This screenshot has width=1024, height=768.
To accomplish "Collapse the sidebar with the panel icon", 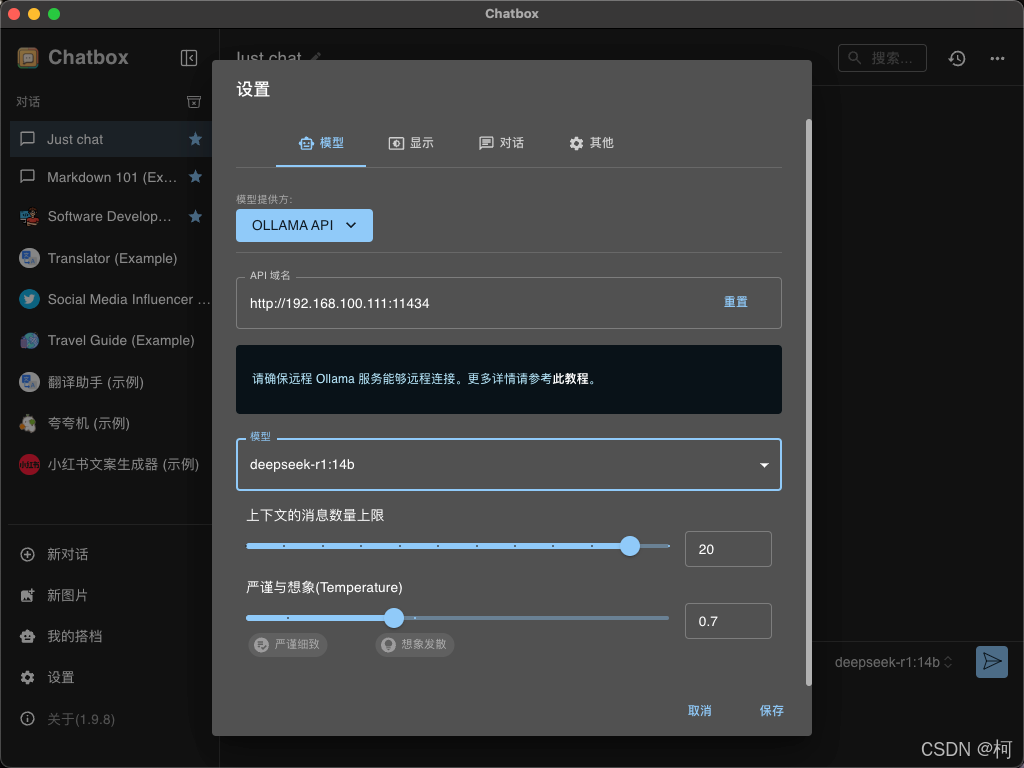I will coord(189,58).
